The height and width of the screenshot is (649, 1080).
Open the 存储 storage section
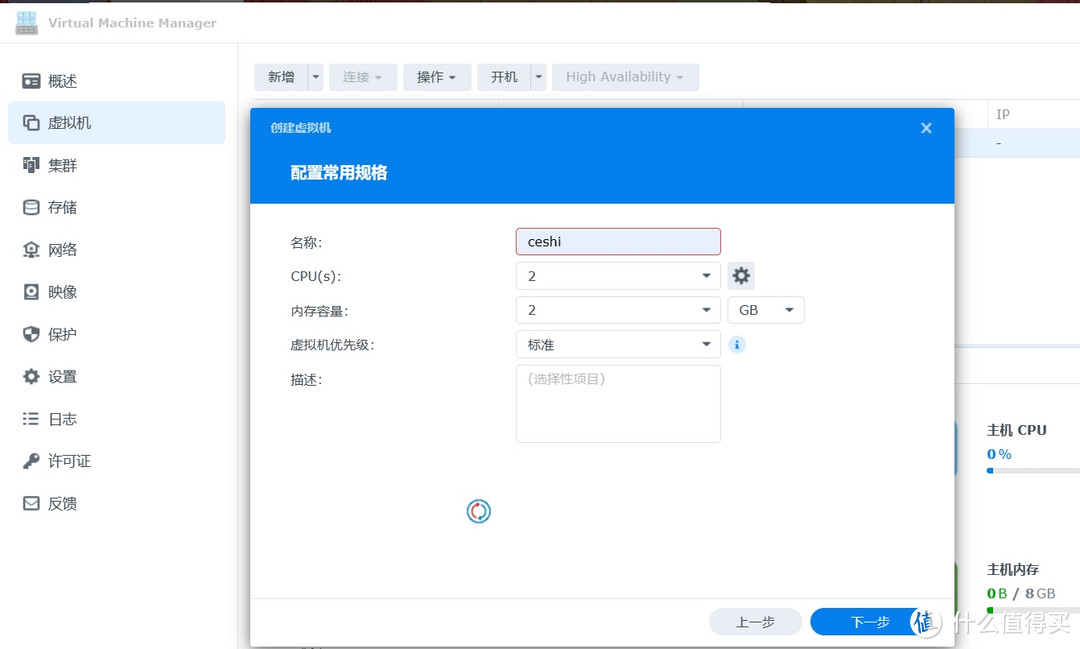(x=62, y=207)
